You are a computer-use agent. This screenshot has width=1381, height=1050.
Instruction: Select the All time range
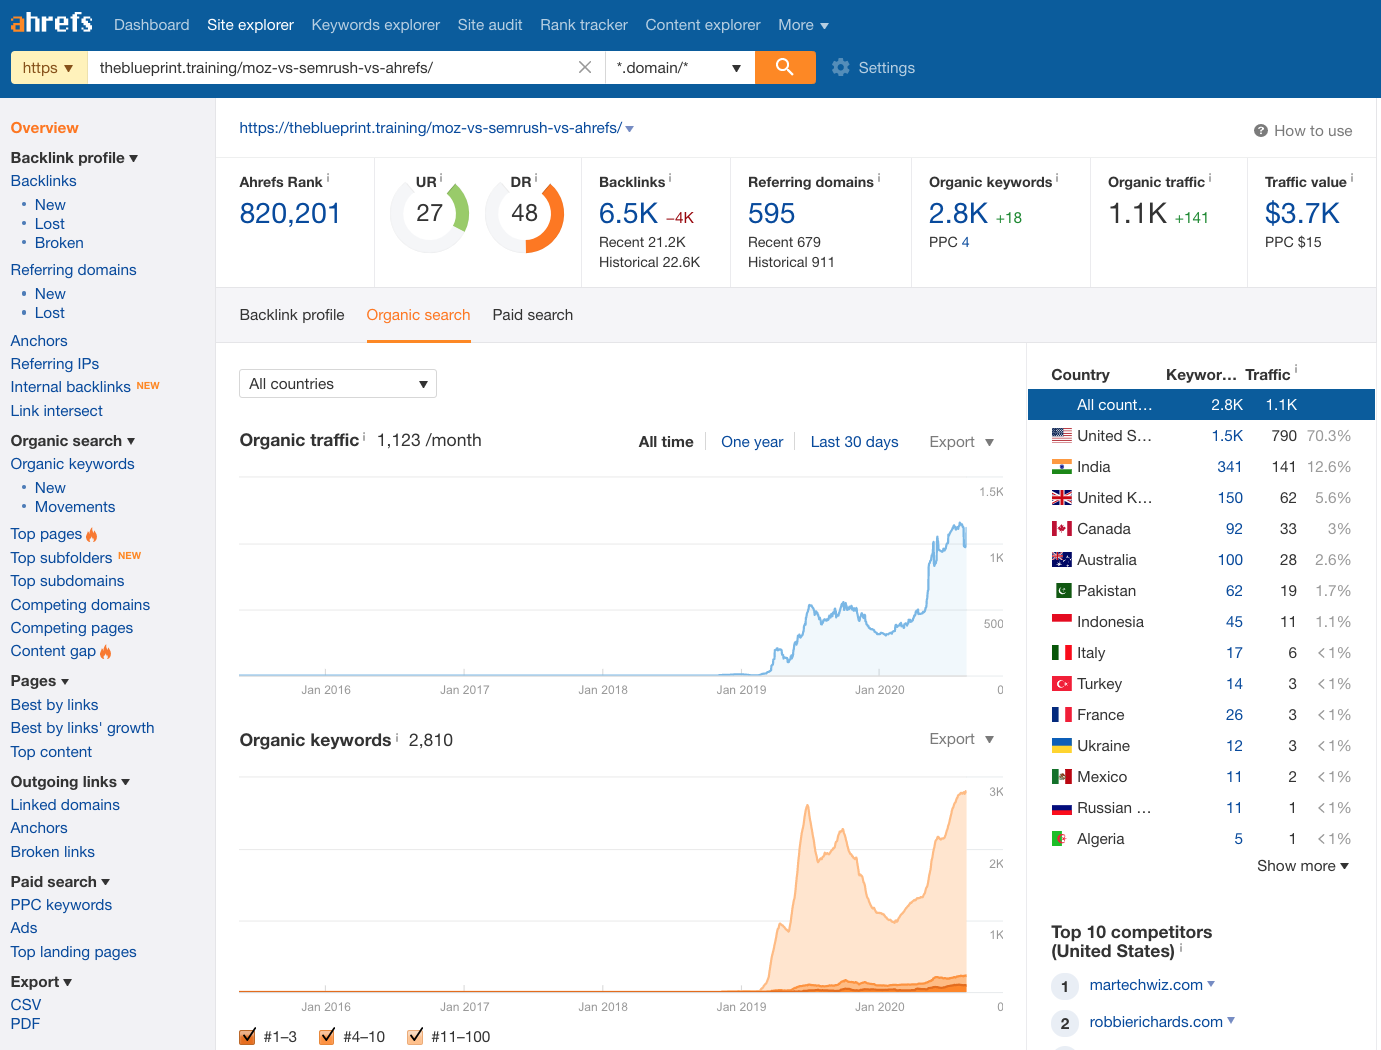[x=666, y=442]
